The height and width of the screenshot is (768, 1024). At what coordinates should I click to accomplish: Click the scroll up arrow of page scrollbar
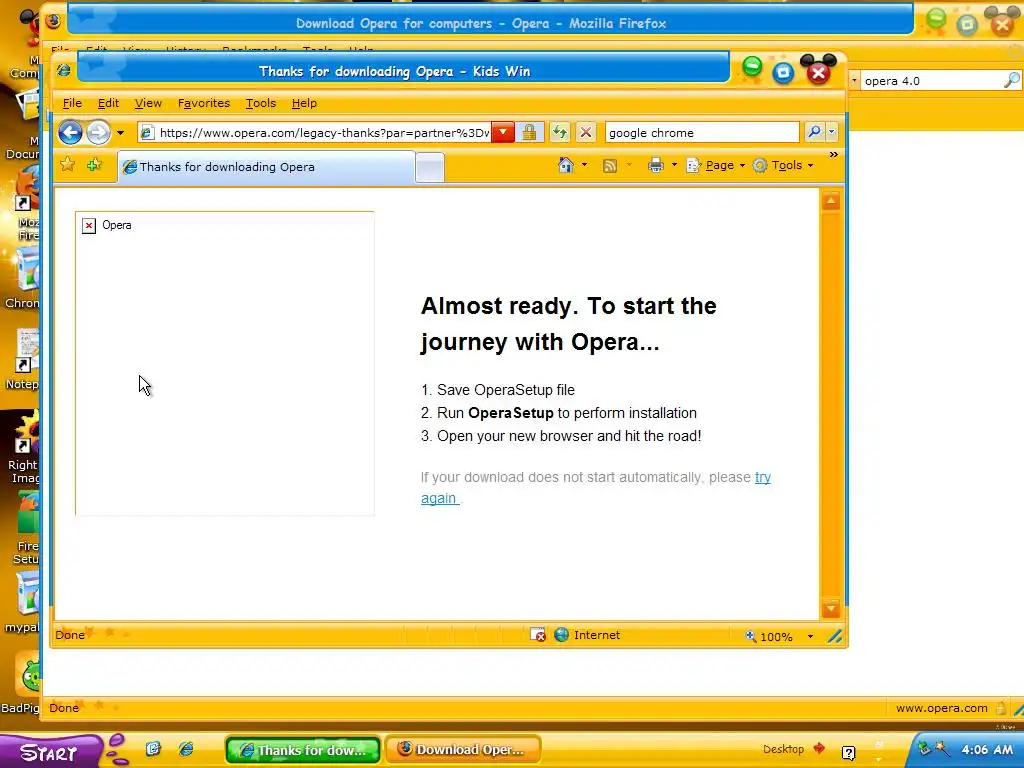[x=831, y=200]
